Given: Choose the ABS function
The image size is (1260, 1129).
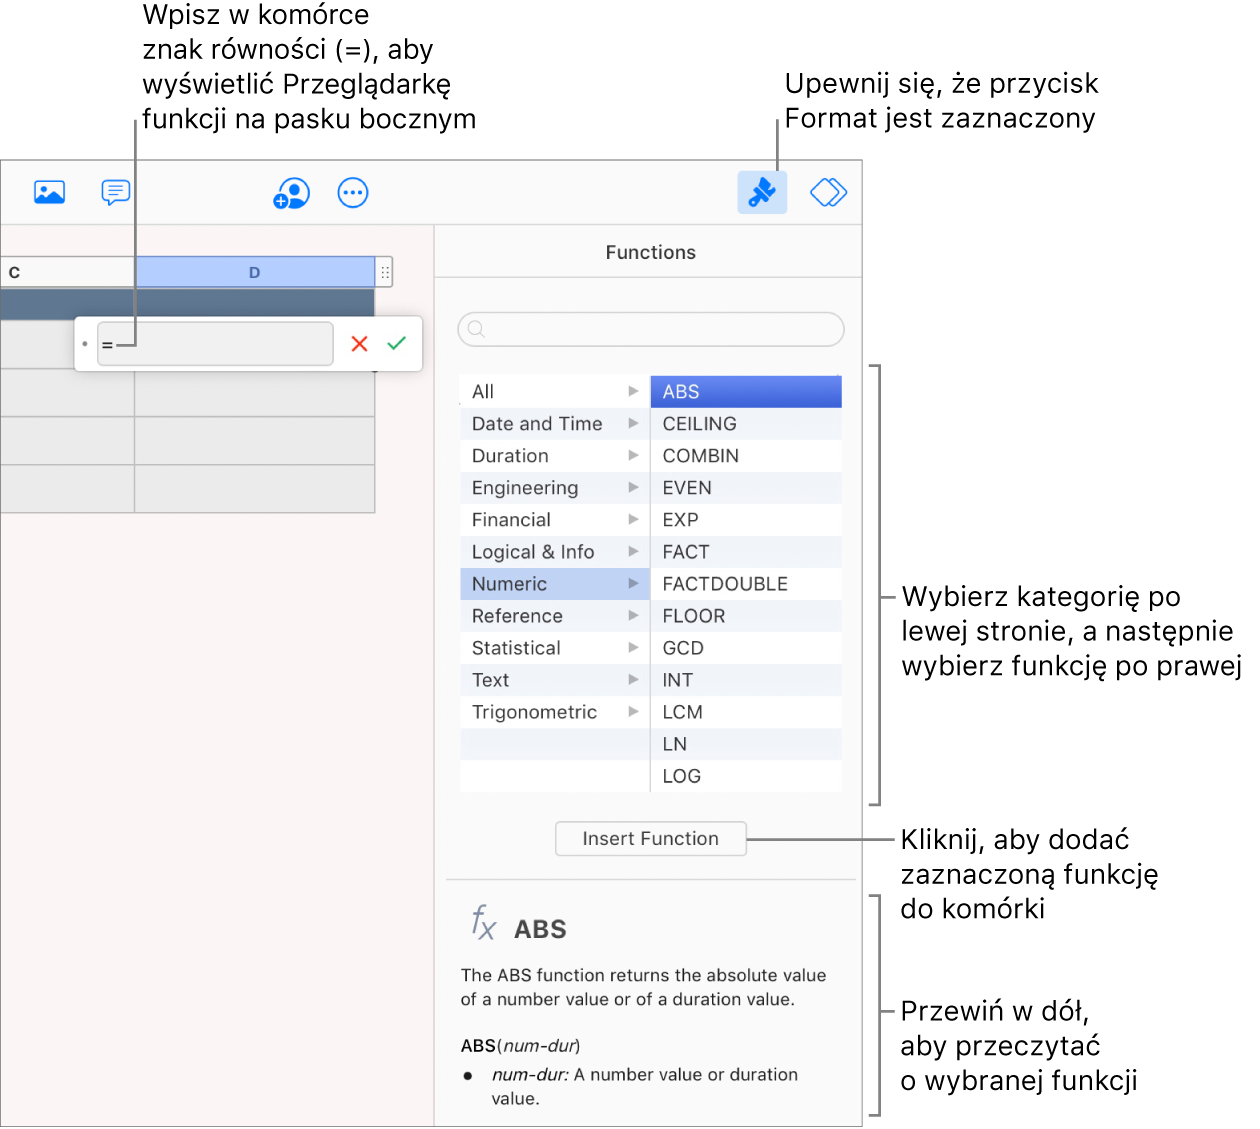Looking at the screenshot, I should (746, 392).
